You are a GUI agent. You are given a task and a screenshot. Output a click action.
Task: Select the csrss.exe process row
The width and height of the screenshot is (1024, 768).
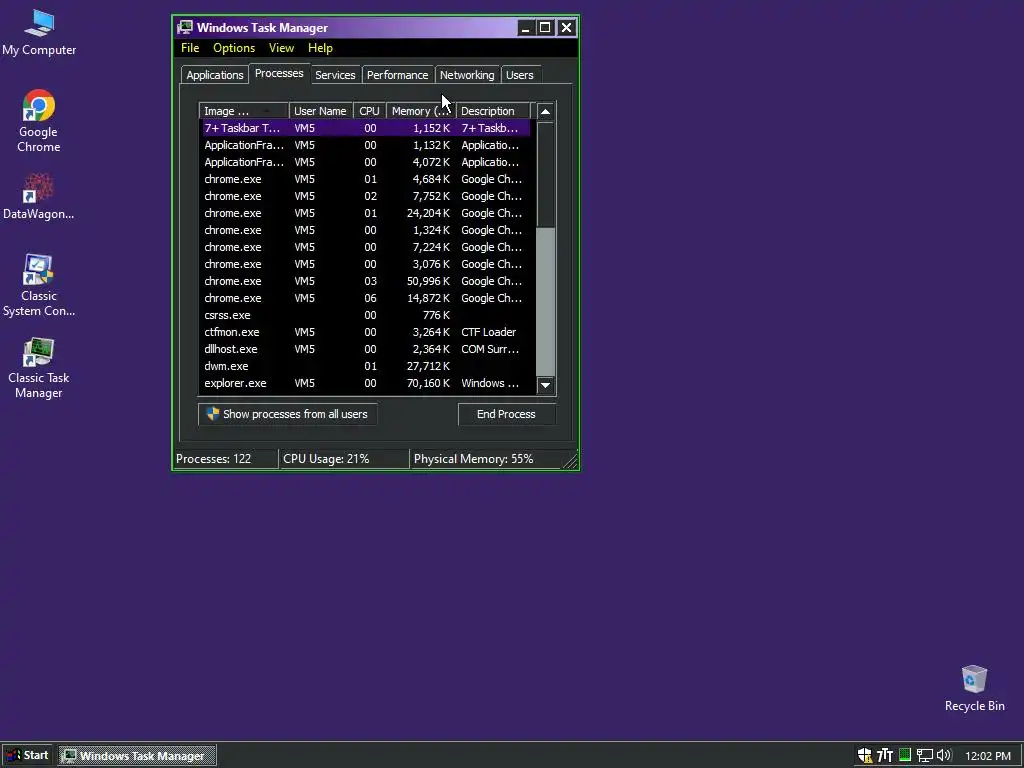coord(366,315)
